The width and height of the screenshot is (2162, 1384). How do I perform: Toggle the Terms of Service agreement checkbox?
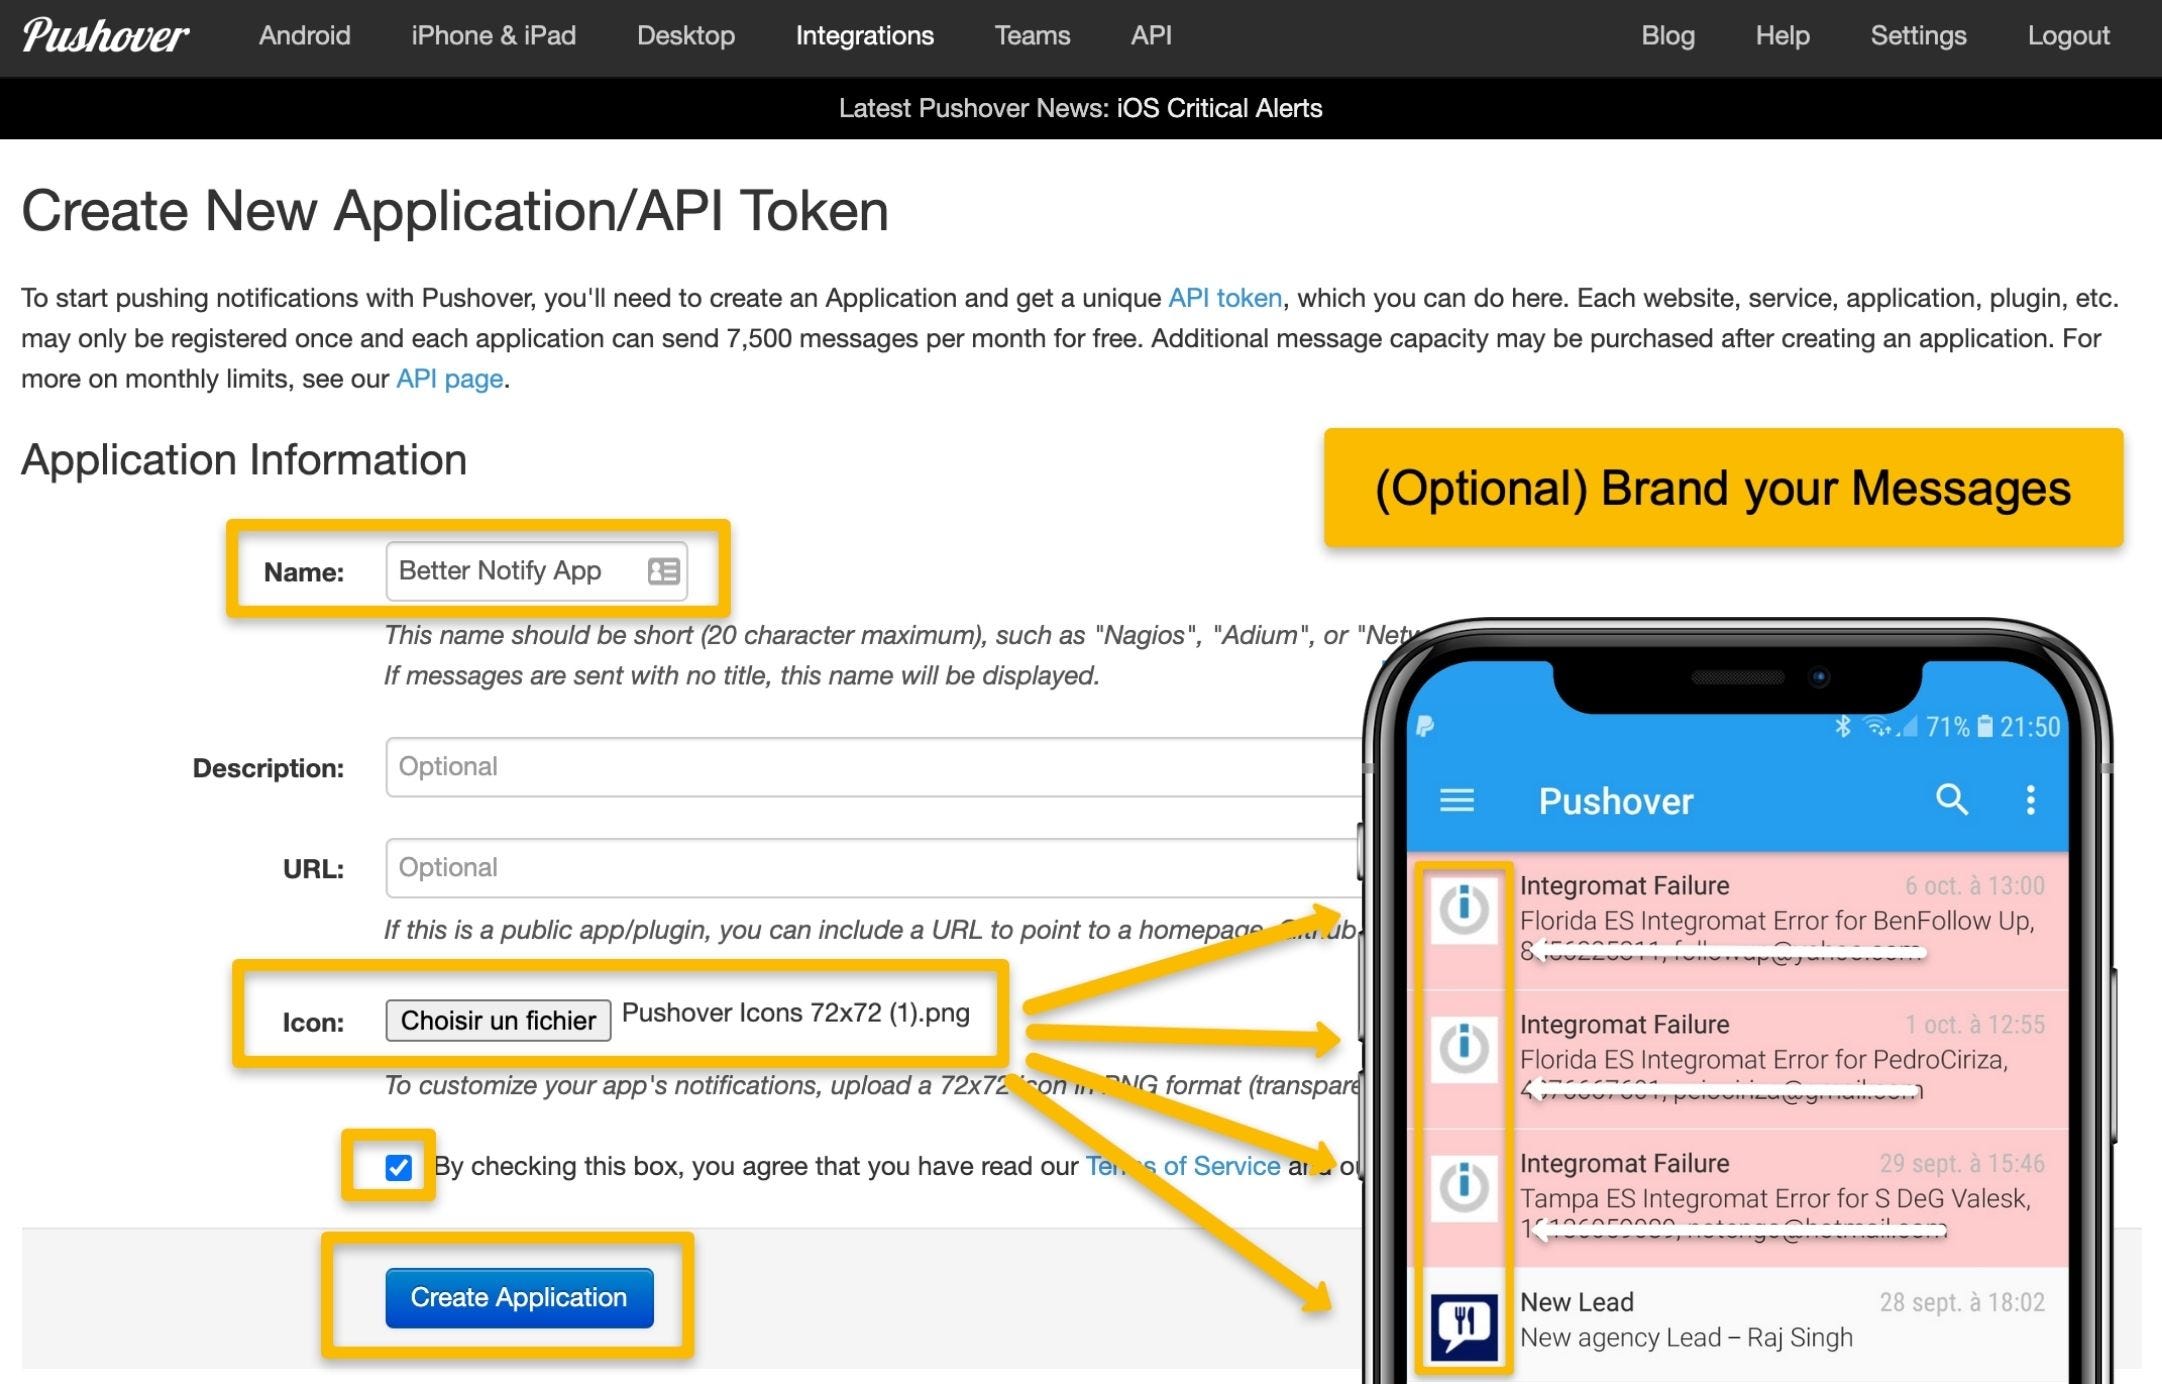[x=398, y=1167]
